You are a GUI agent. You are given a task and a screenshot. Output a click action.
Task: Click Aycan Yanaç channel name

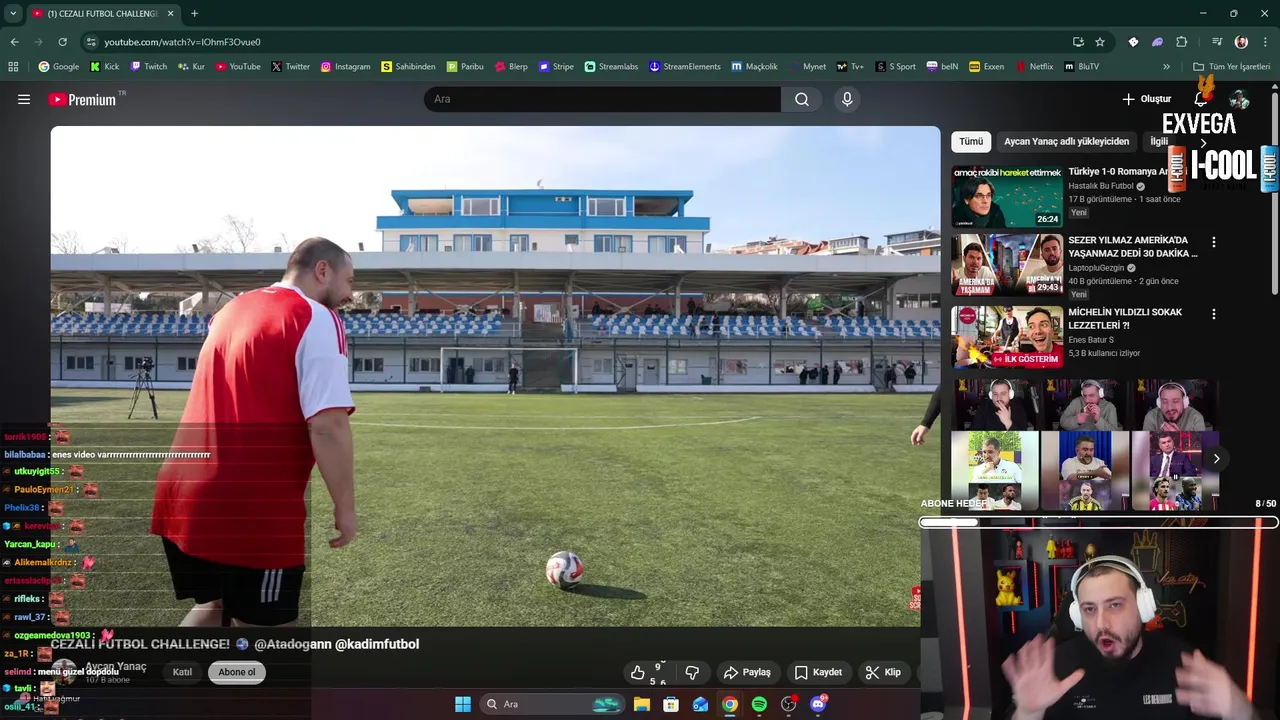click(x=116, y=666)
